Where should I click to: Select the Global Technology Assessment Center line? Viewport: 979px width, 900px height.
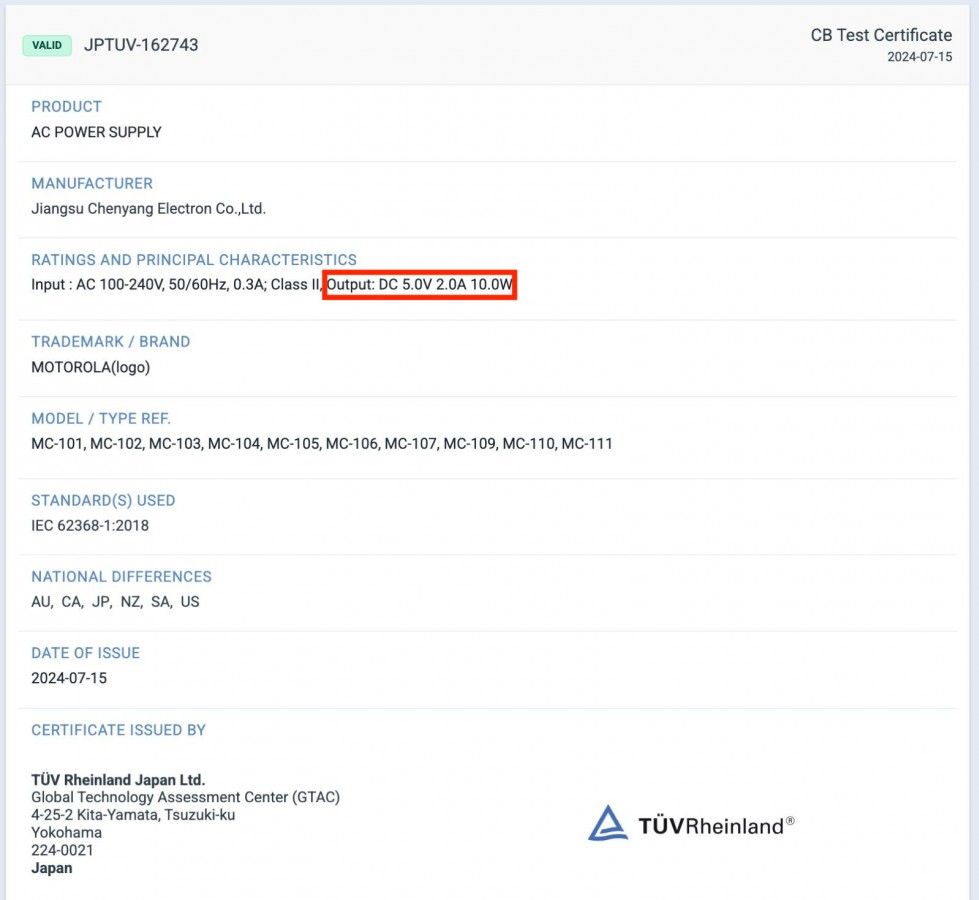[x=185, y=797]
